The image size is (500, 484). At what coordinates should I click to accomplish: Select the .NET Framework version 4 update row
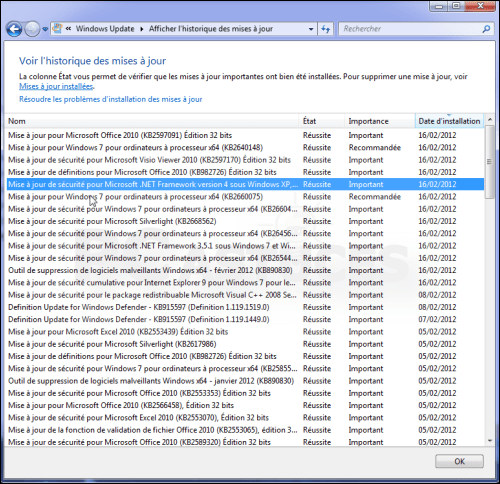point(245,184)
